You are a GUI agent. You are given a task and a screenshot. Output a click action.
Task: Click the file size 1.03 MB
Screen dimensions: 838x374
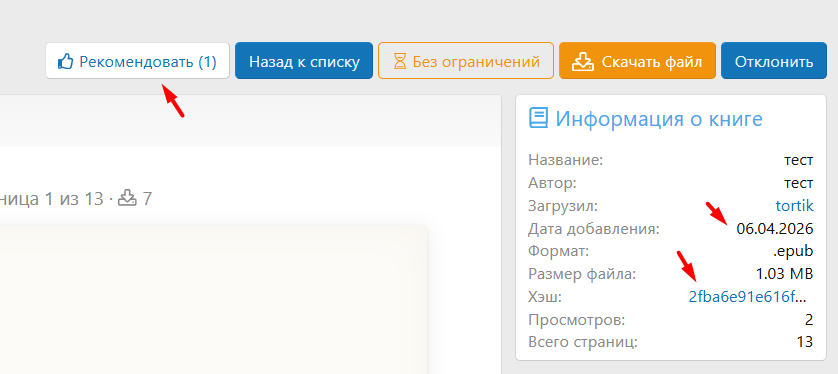click(785, 274)
